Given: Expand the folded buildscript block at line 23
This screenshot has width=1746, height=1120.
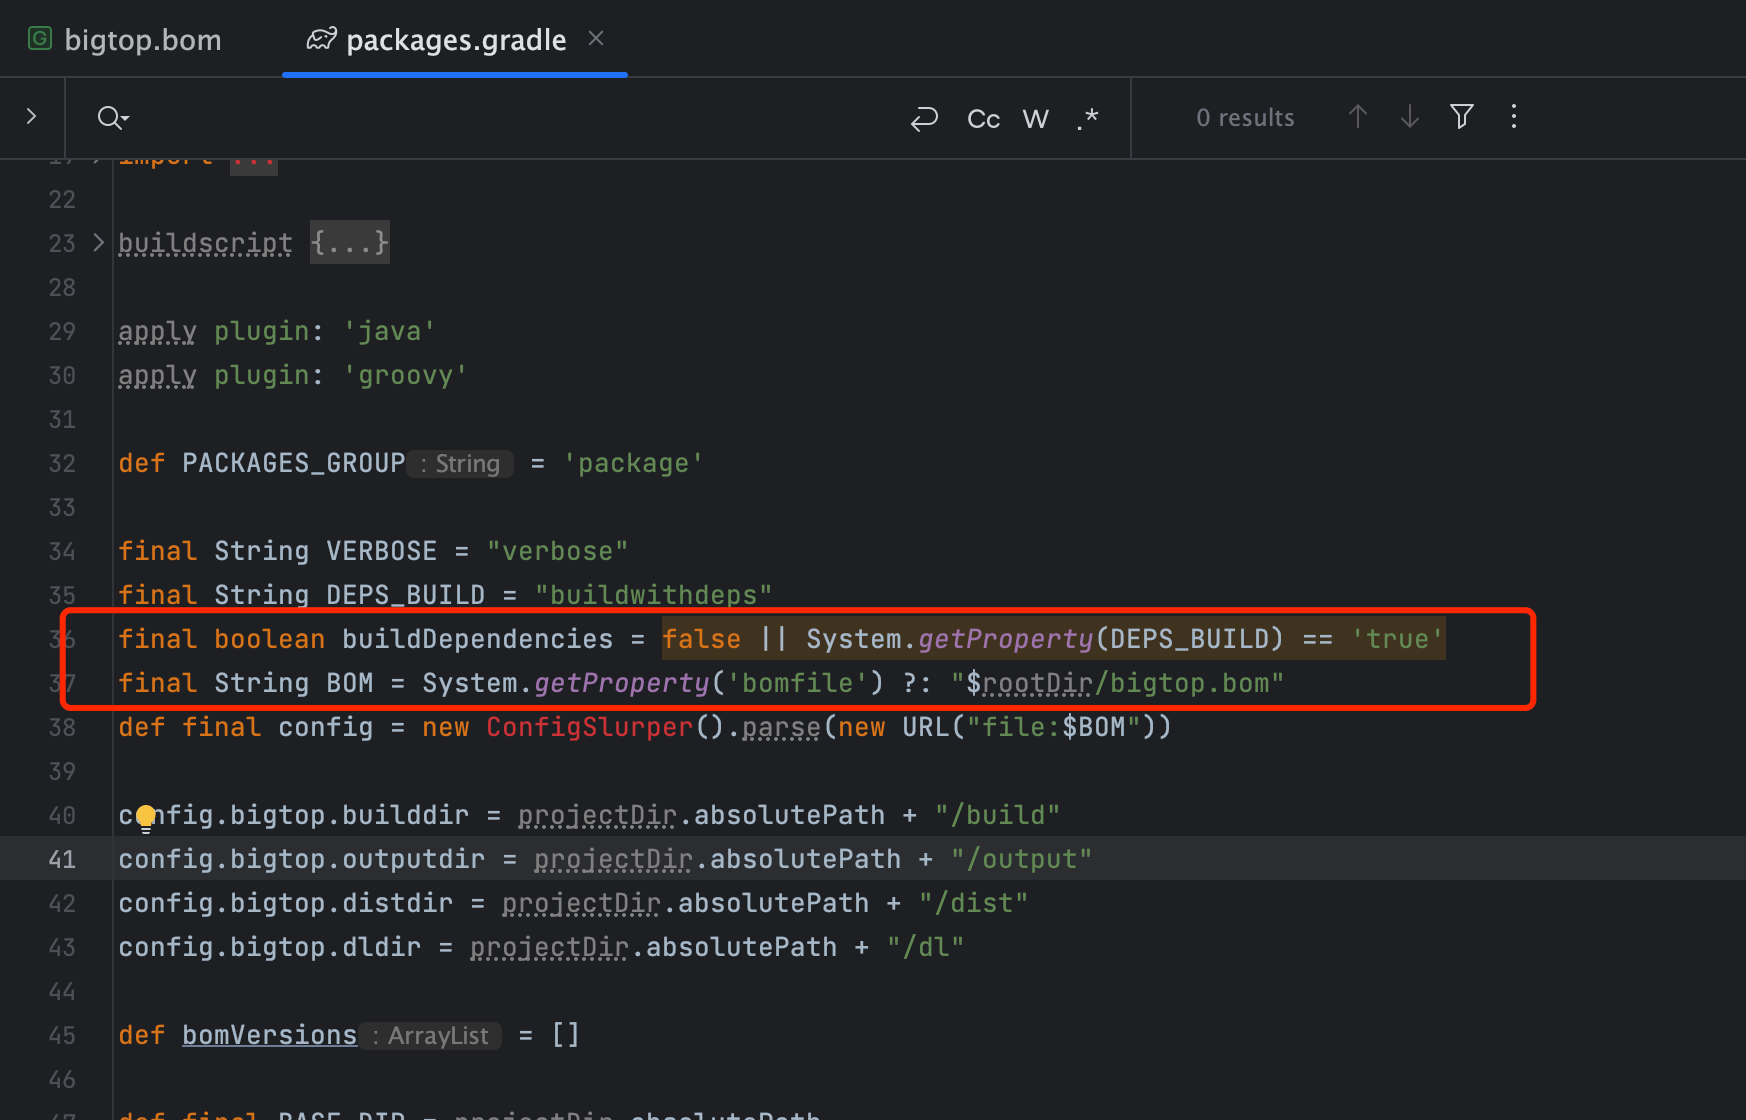Looking at the screenshot, I should (98, 242).
